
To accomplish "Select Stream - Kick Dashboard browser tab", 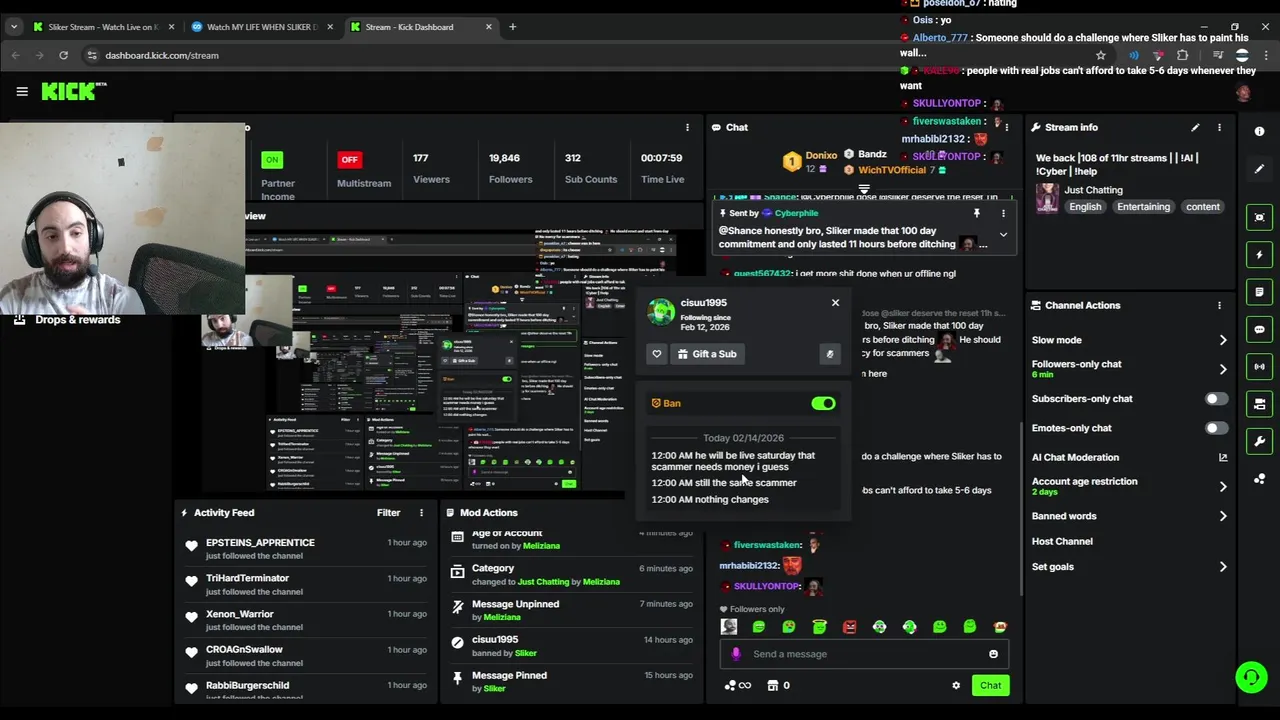I will 419,27.
